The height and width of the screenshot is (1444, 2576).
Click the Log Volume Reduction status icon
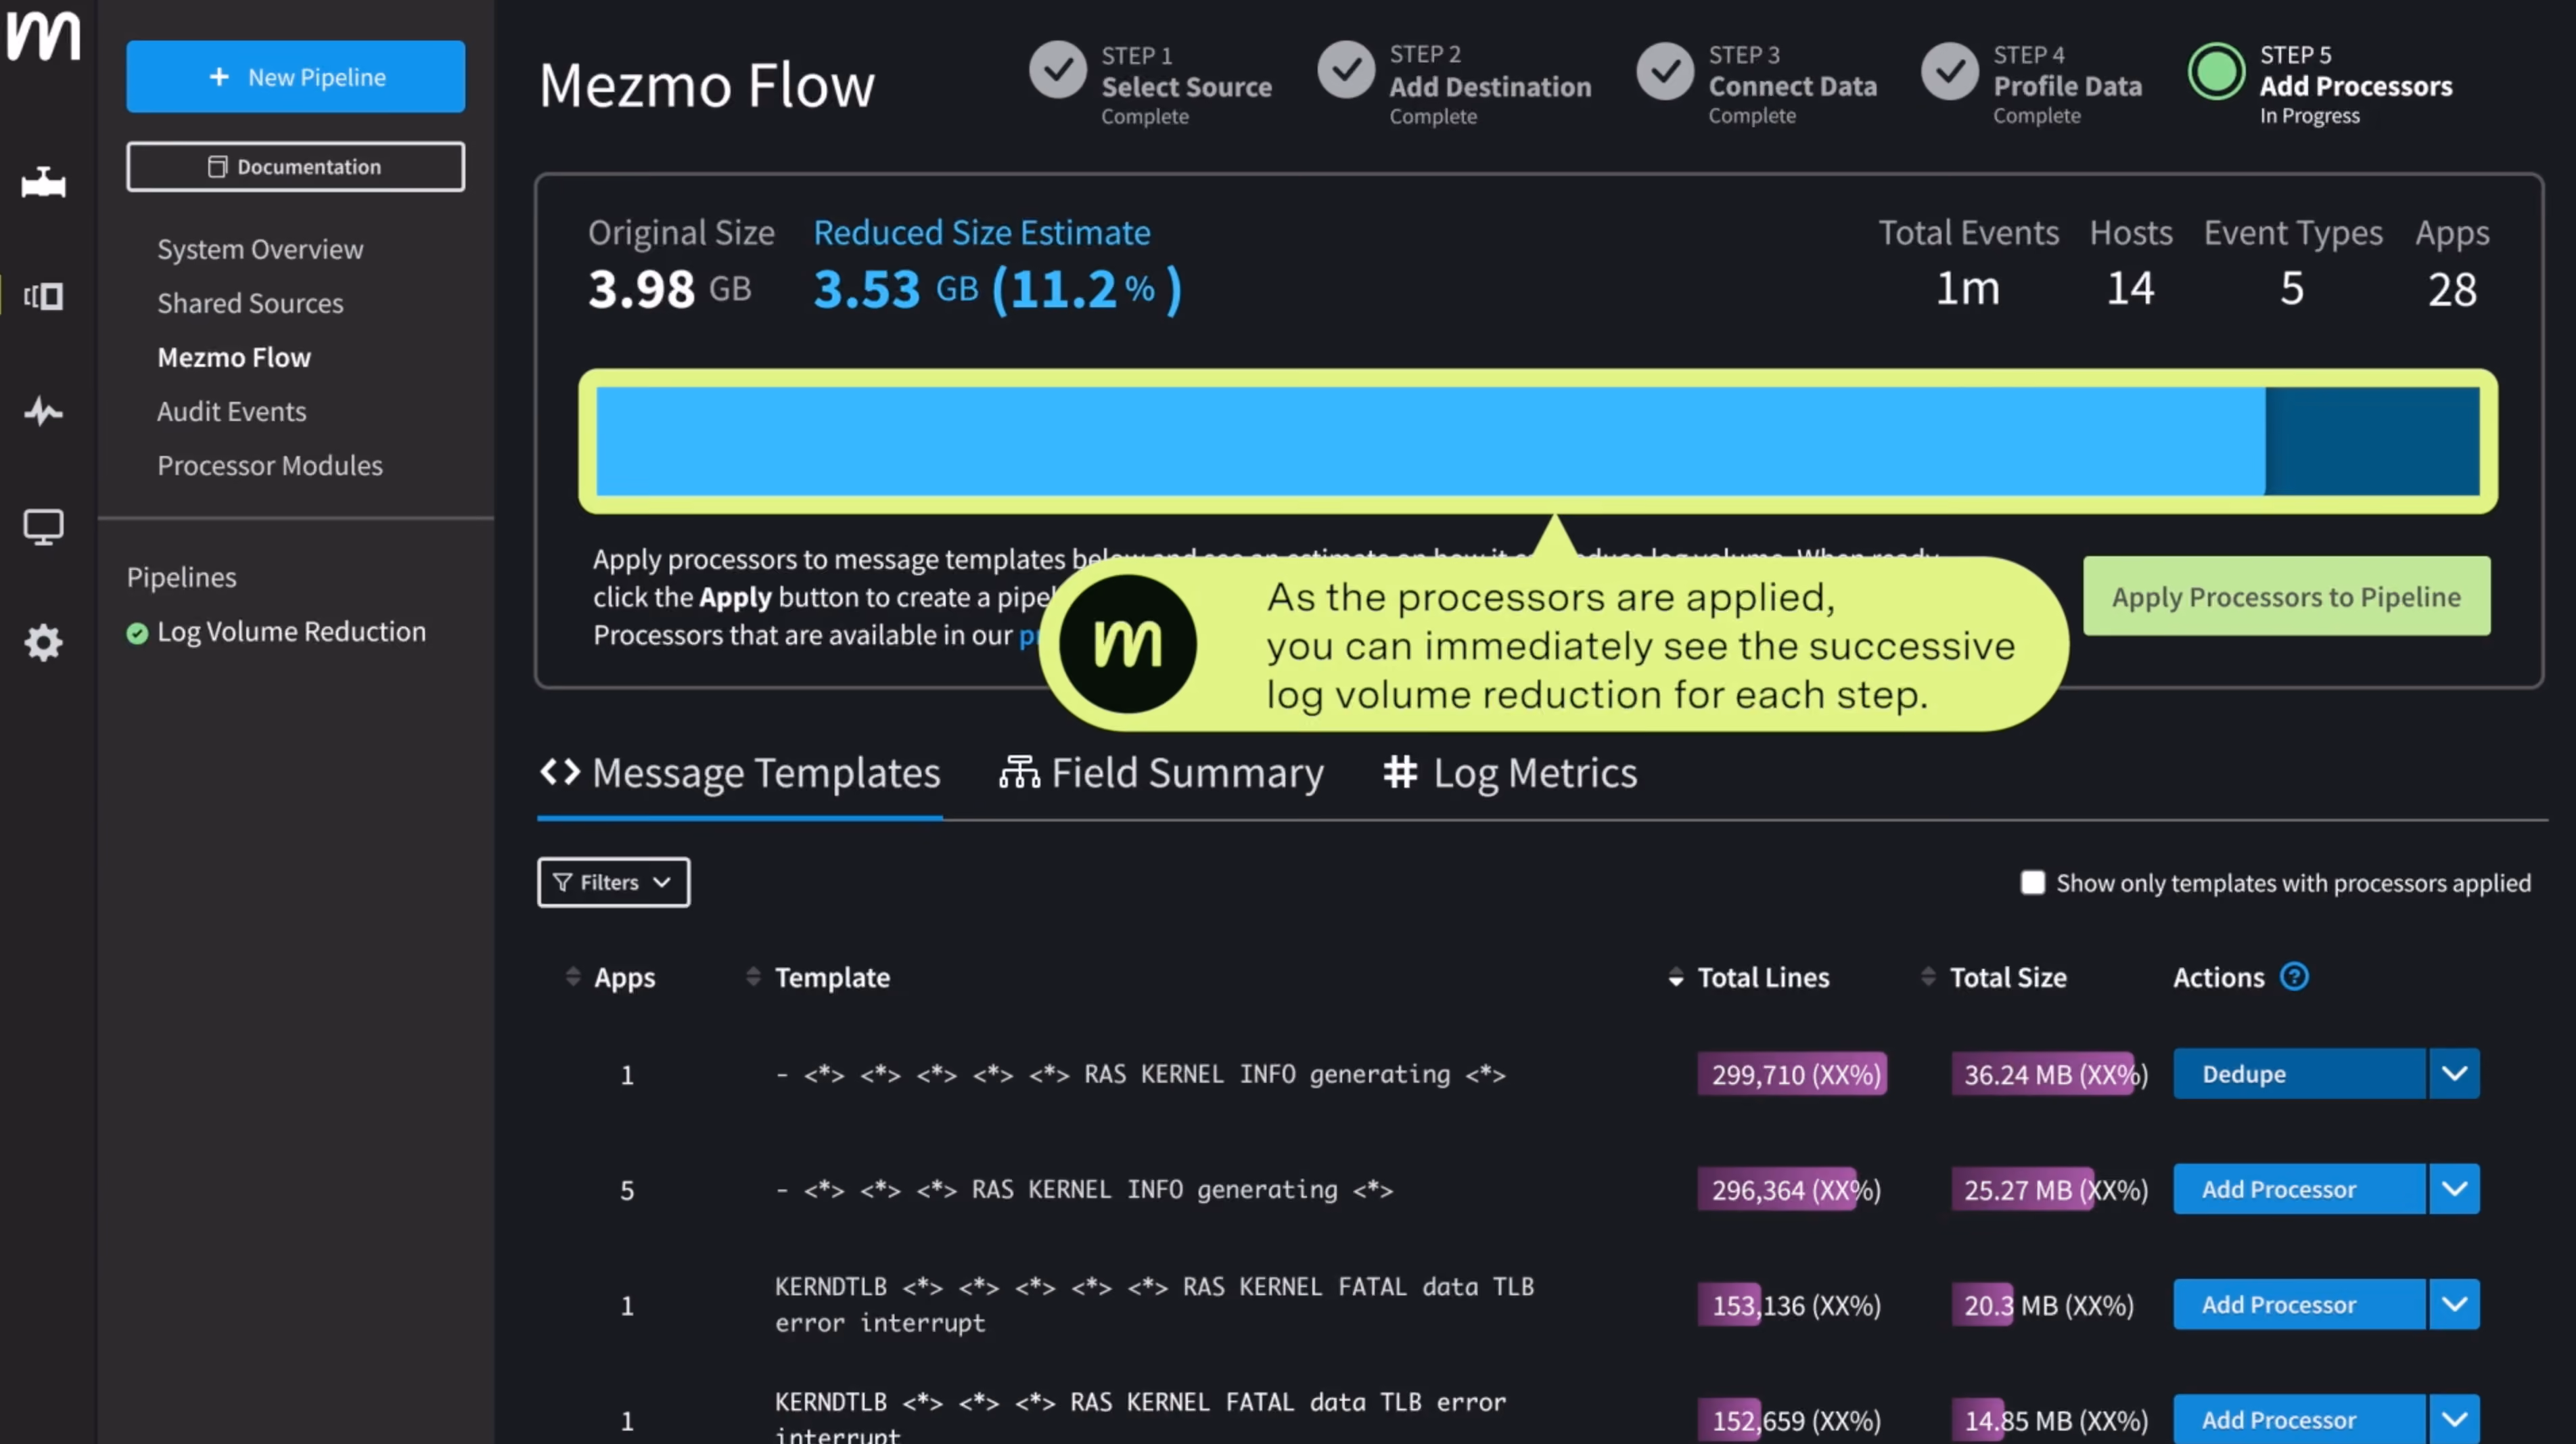137,633
